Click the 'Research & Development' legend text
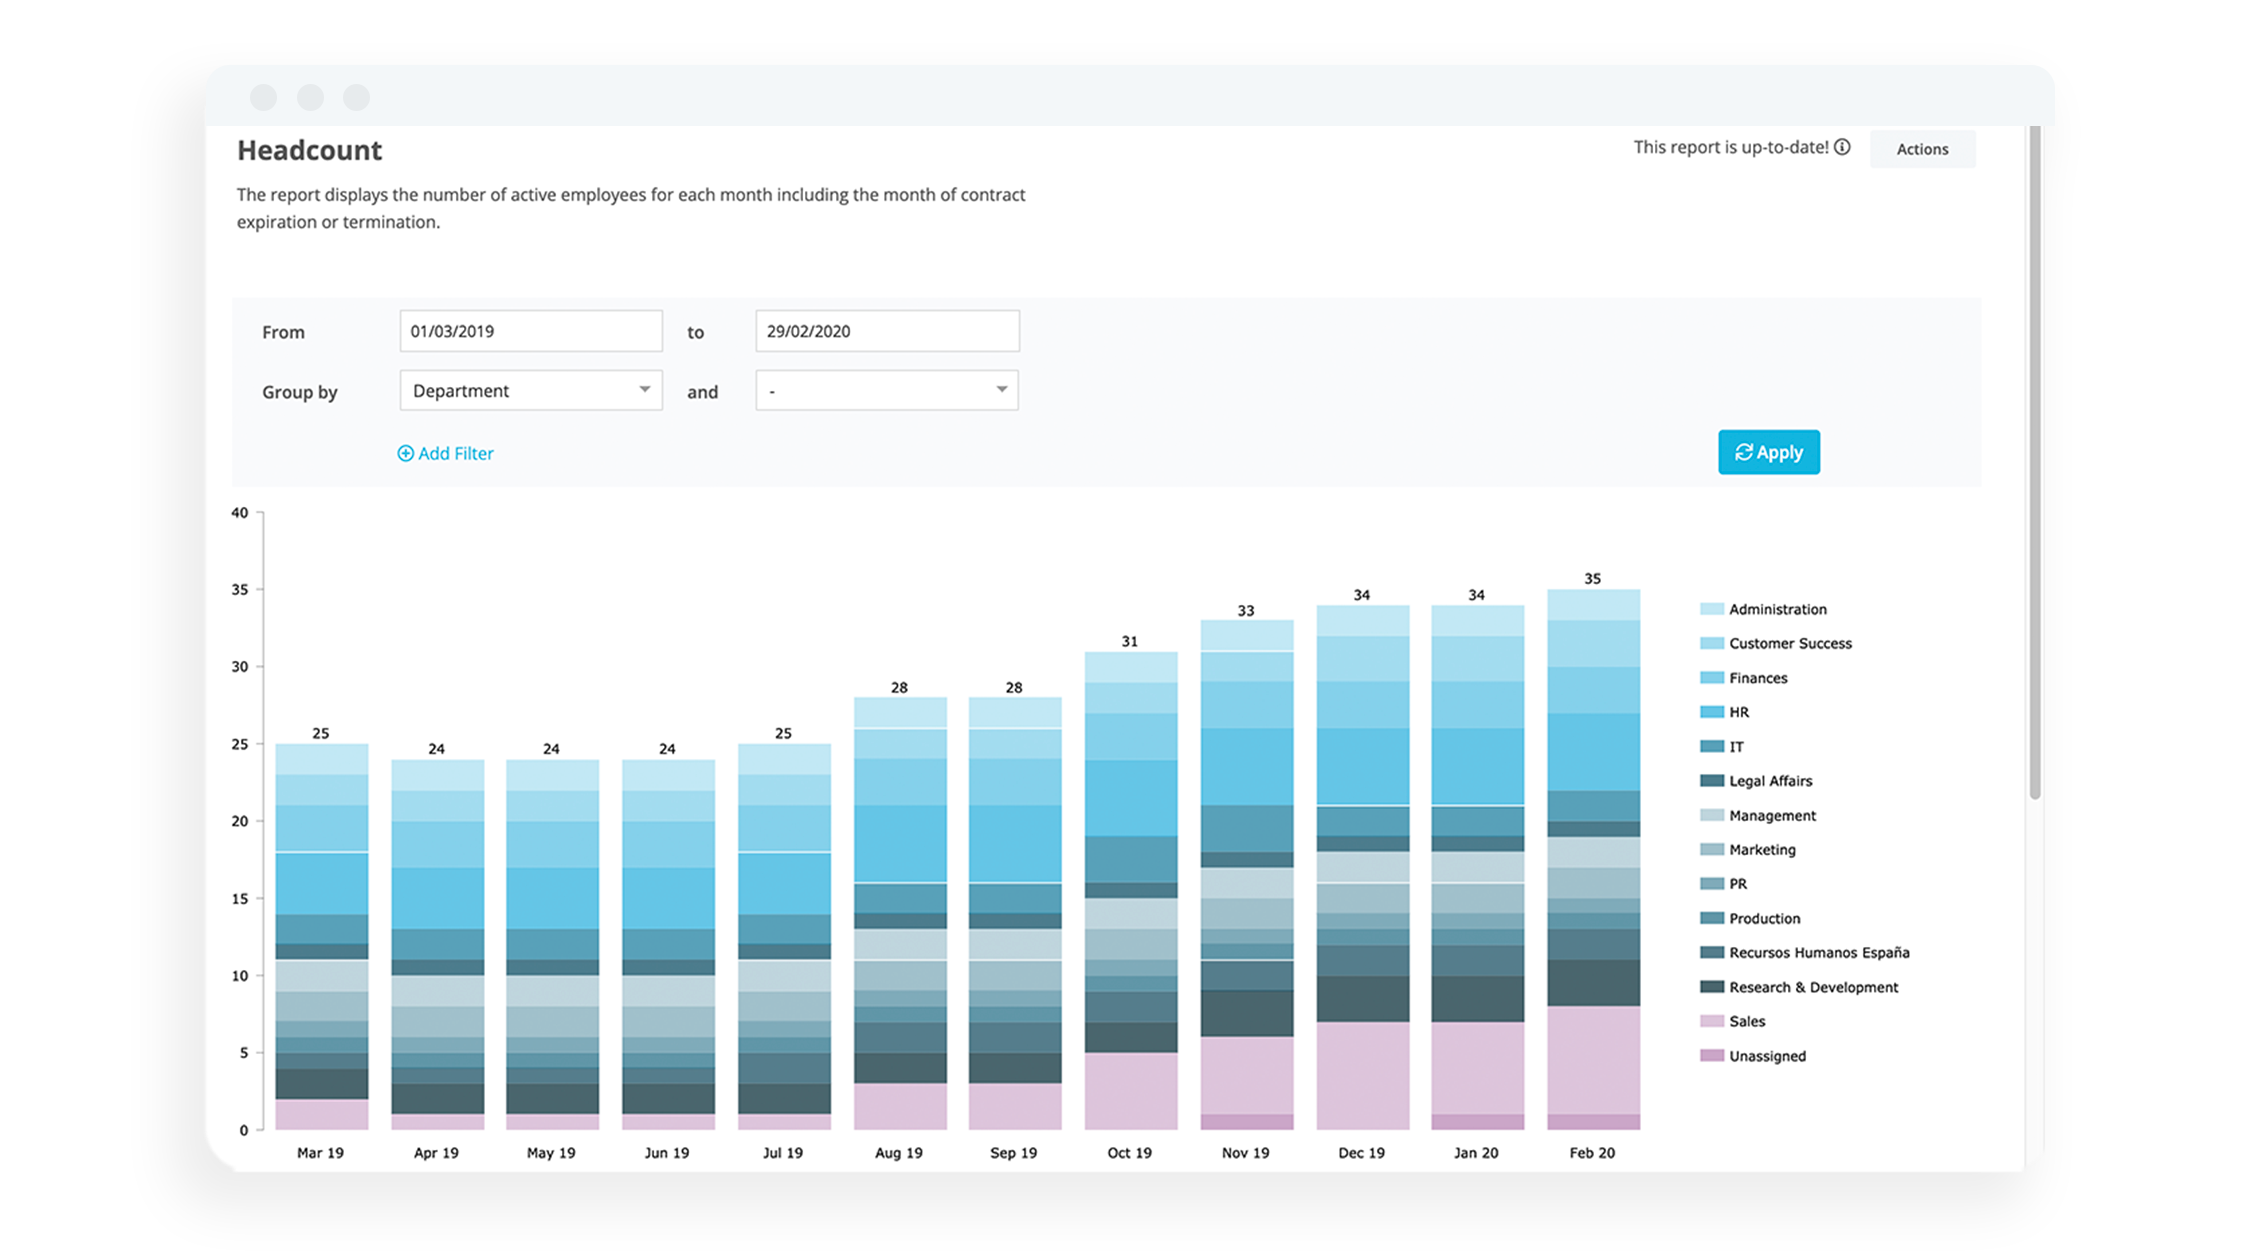Image resolution: width=2260 pixels, height=1260 pixels. tap(1813, 987)
